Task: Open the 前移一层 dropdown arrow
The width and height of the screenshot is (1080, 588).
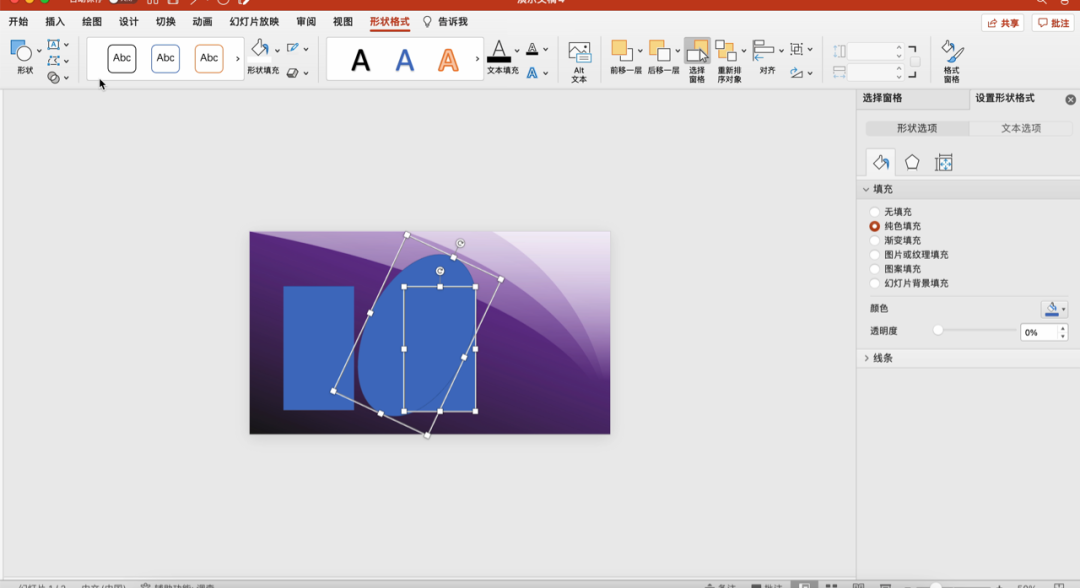Action: [x=639, y=50]
